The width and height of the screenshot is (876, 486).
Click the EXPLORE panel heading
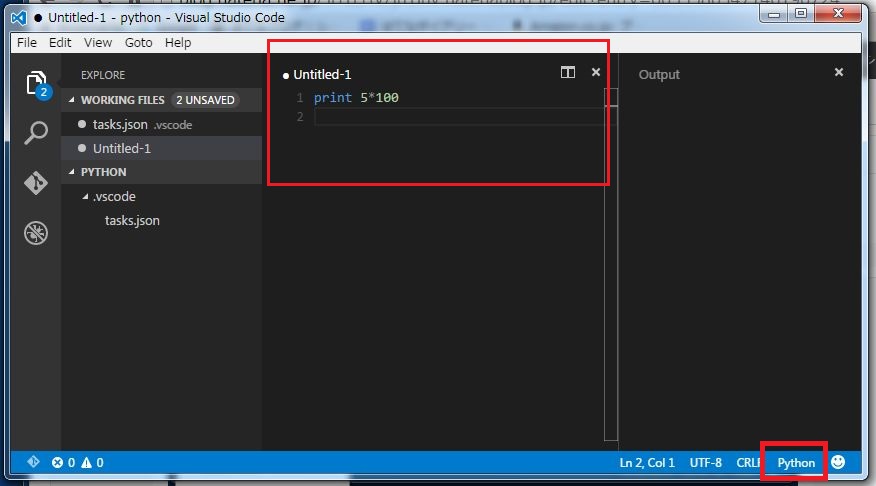pos(103,75)
